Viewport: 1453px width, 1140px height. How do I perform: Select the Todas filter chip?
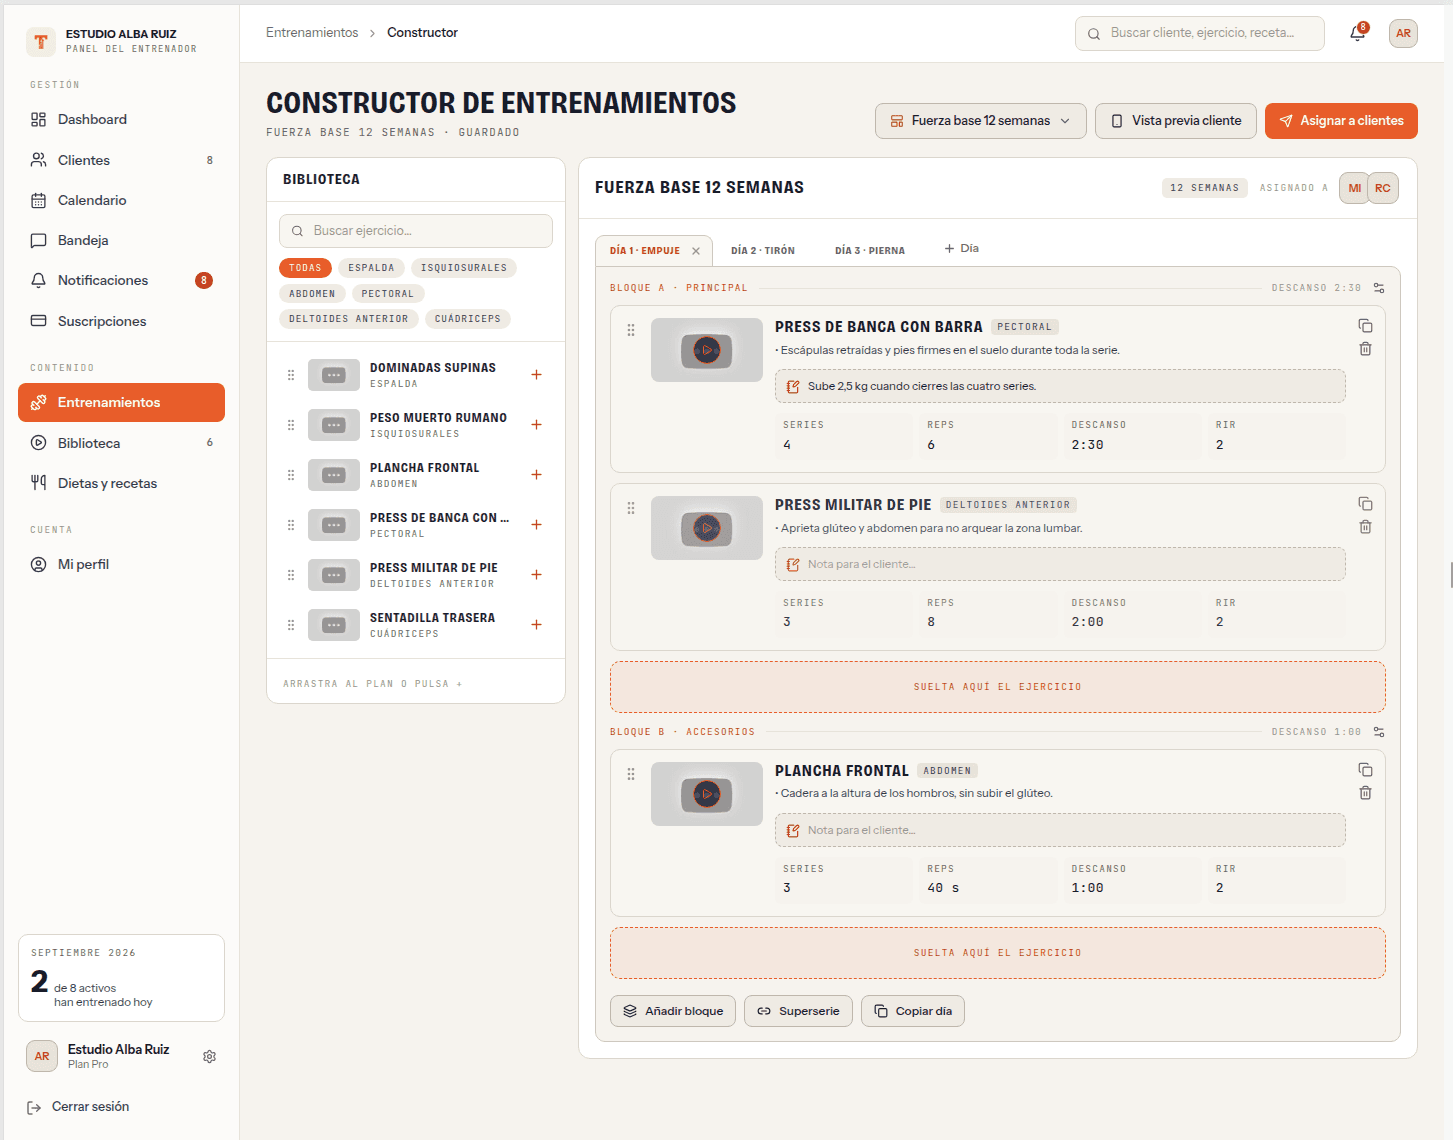(305, 268)
